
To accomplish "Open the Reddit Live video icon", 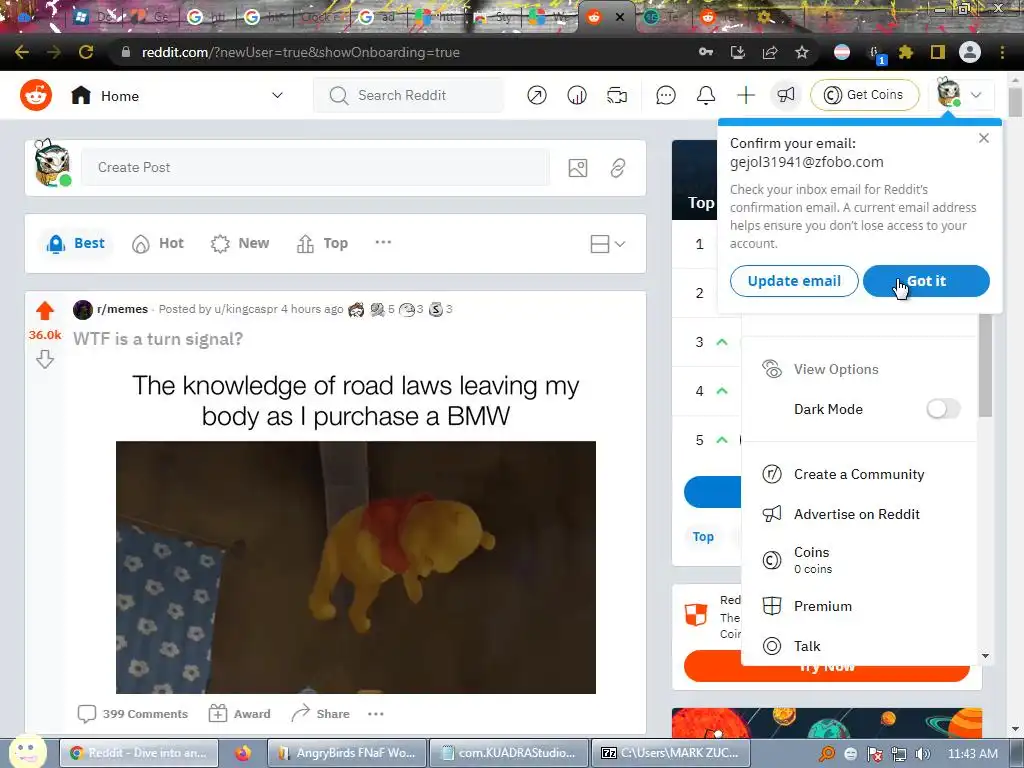I will 616,95.
